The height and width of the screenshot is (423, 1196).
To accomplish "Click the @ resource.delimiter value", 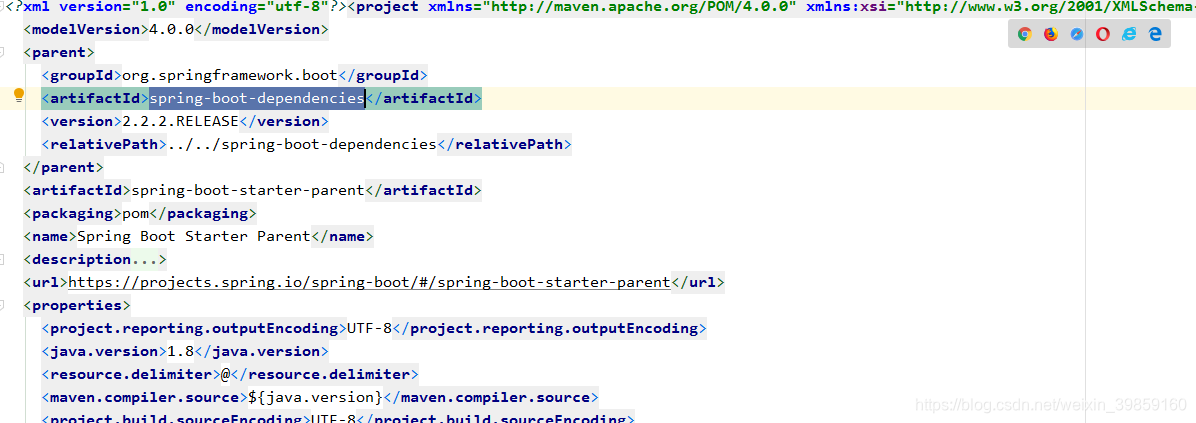I will (x=225, y=374).
